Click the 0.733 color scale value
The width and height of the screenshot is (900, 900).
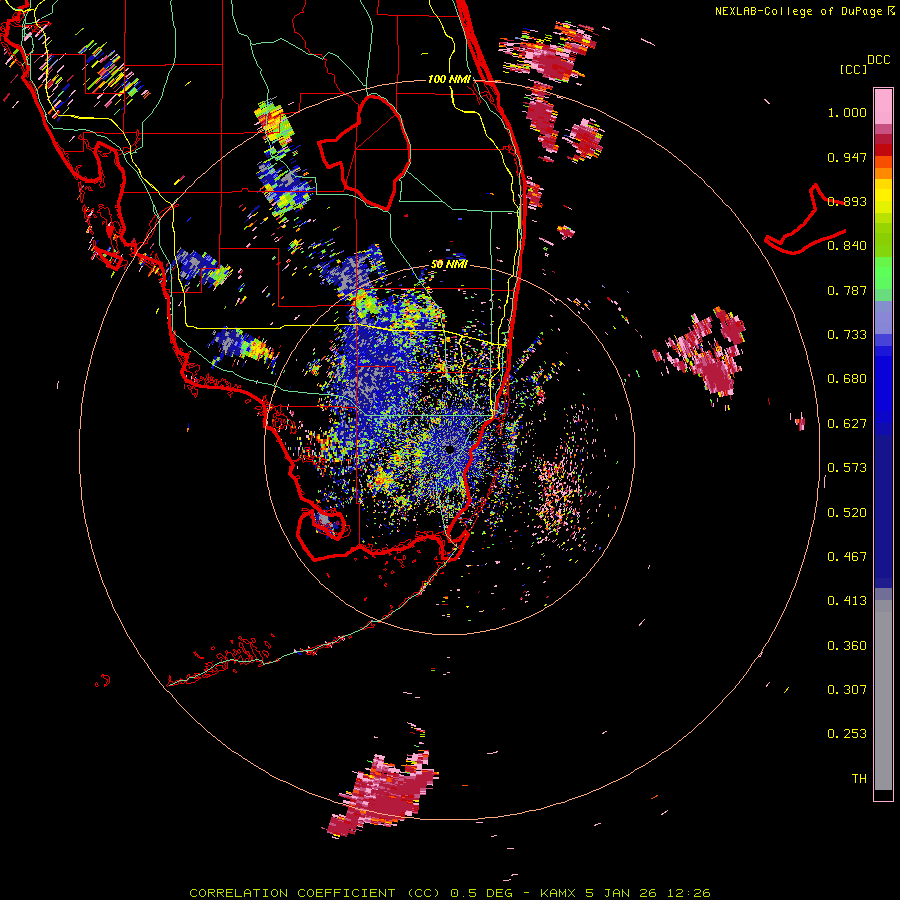pos(847,335)
